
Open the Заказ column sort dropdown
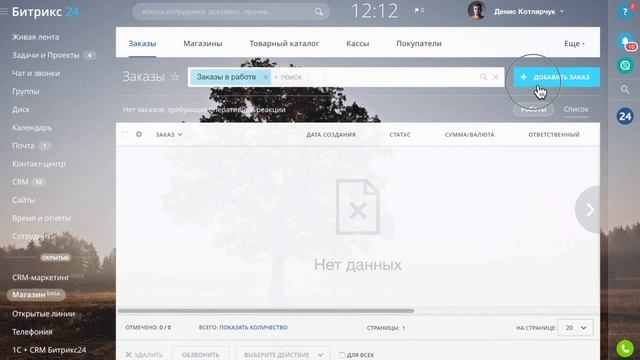pyautogui.click(x=169, y=134)
